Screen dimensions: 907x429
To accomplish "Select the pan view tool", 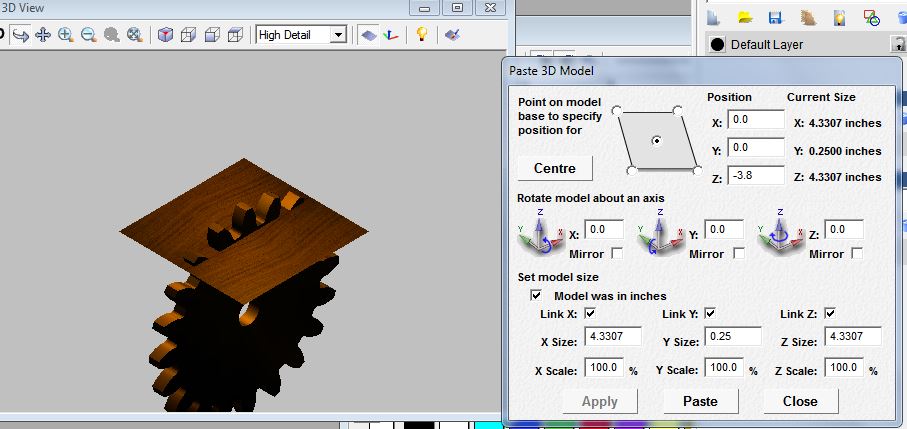I will 43,35.
